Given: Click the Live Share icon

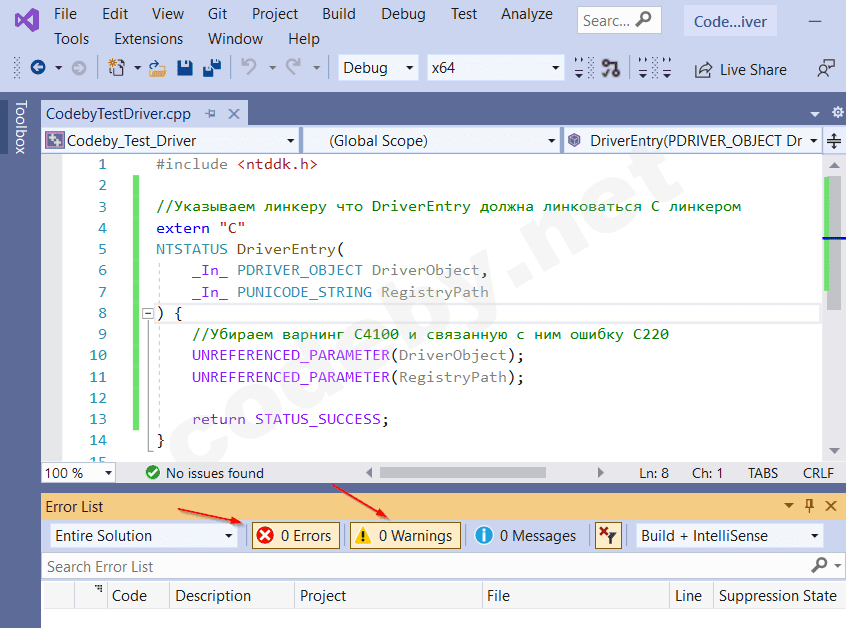Looking at the screenshot, I should tap(704, 69).
